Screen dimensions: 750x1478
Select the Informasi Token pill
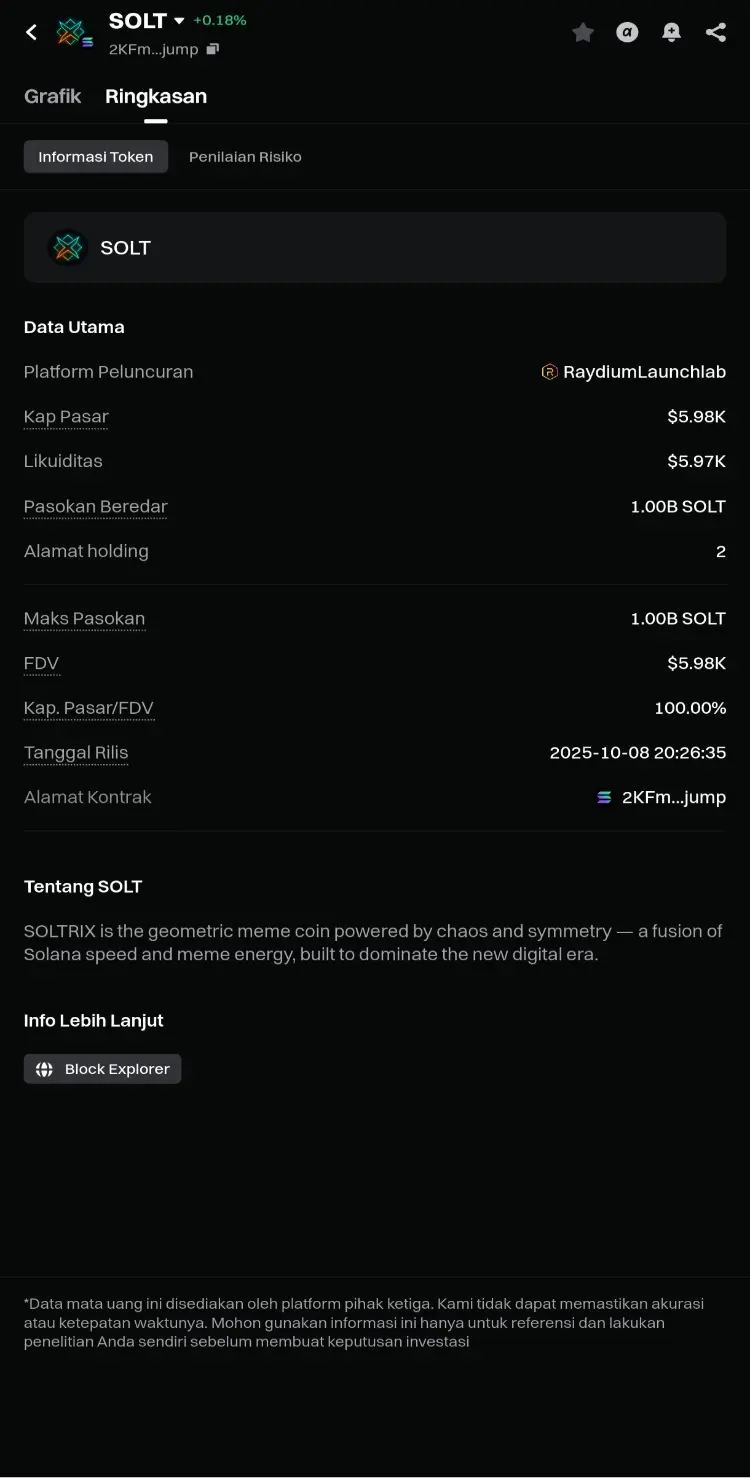[x=96, y=157]
